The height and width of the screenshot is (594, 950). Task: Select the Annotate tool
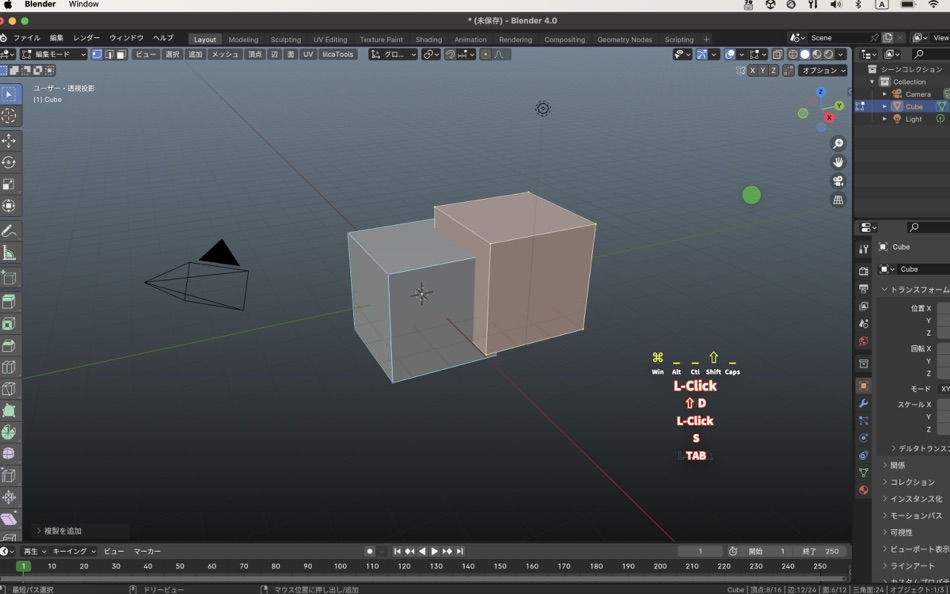(x=9, y=231)
